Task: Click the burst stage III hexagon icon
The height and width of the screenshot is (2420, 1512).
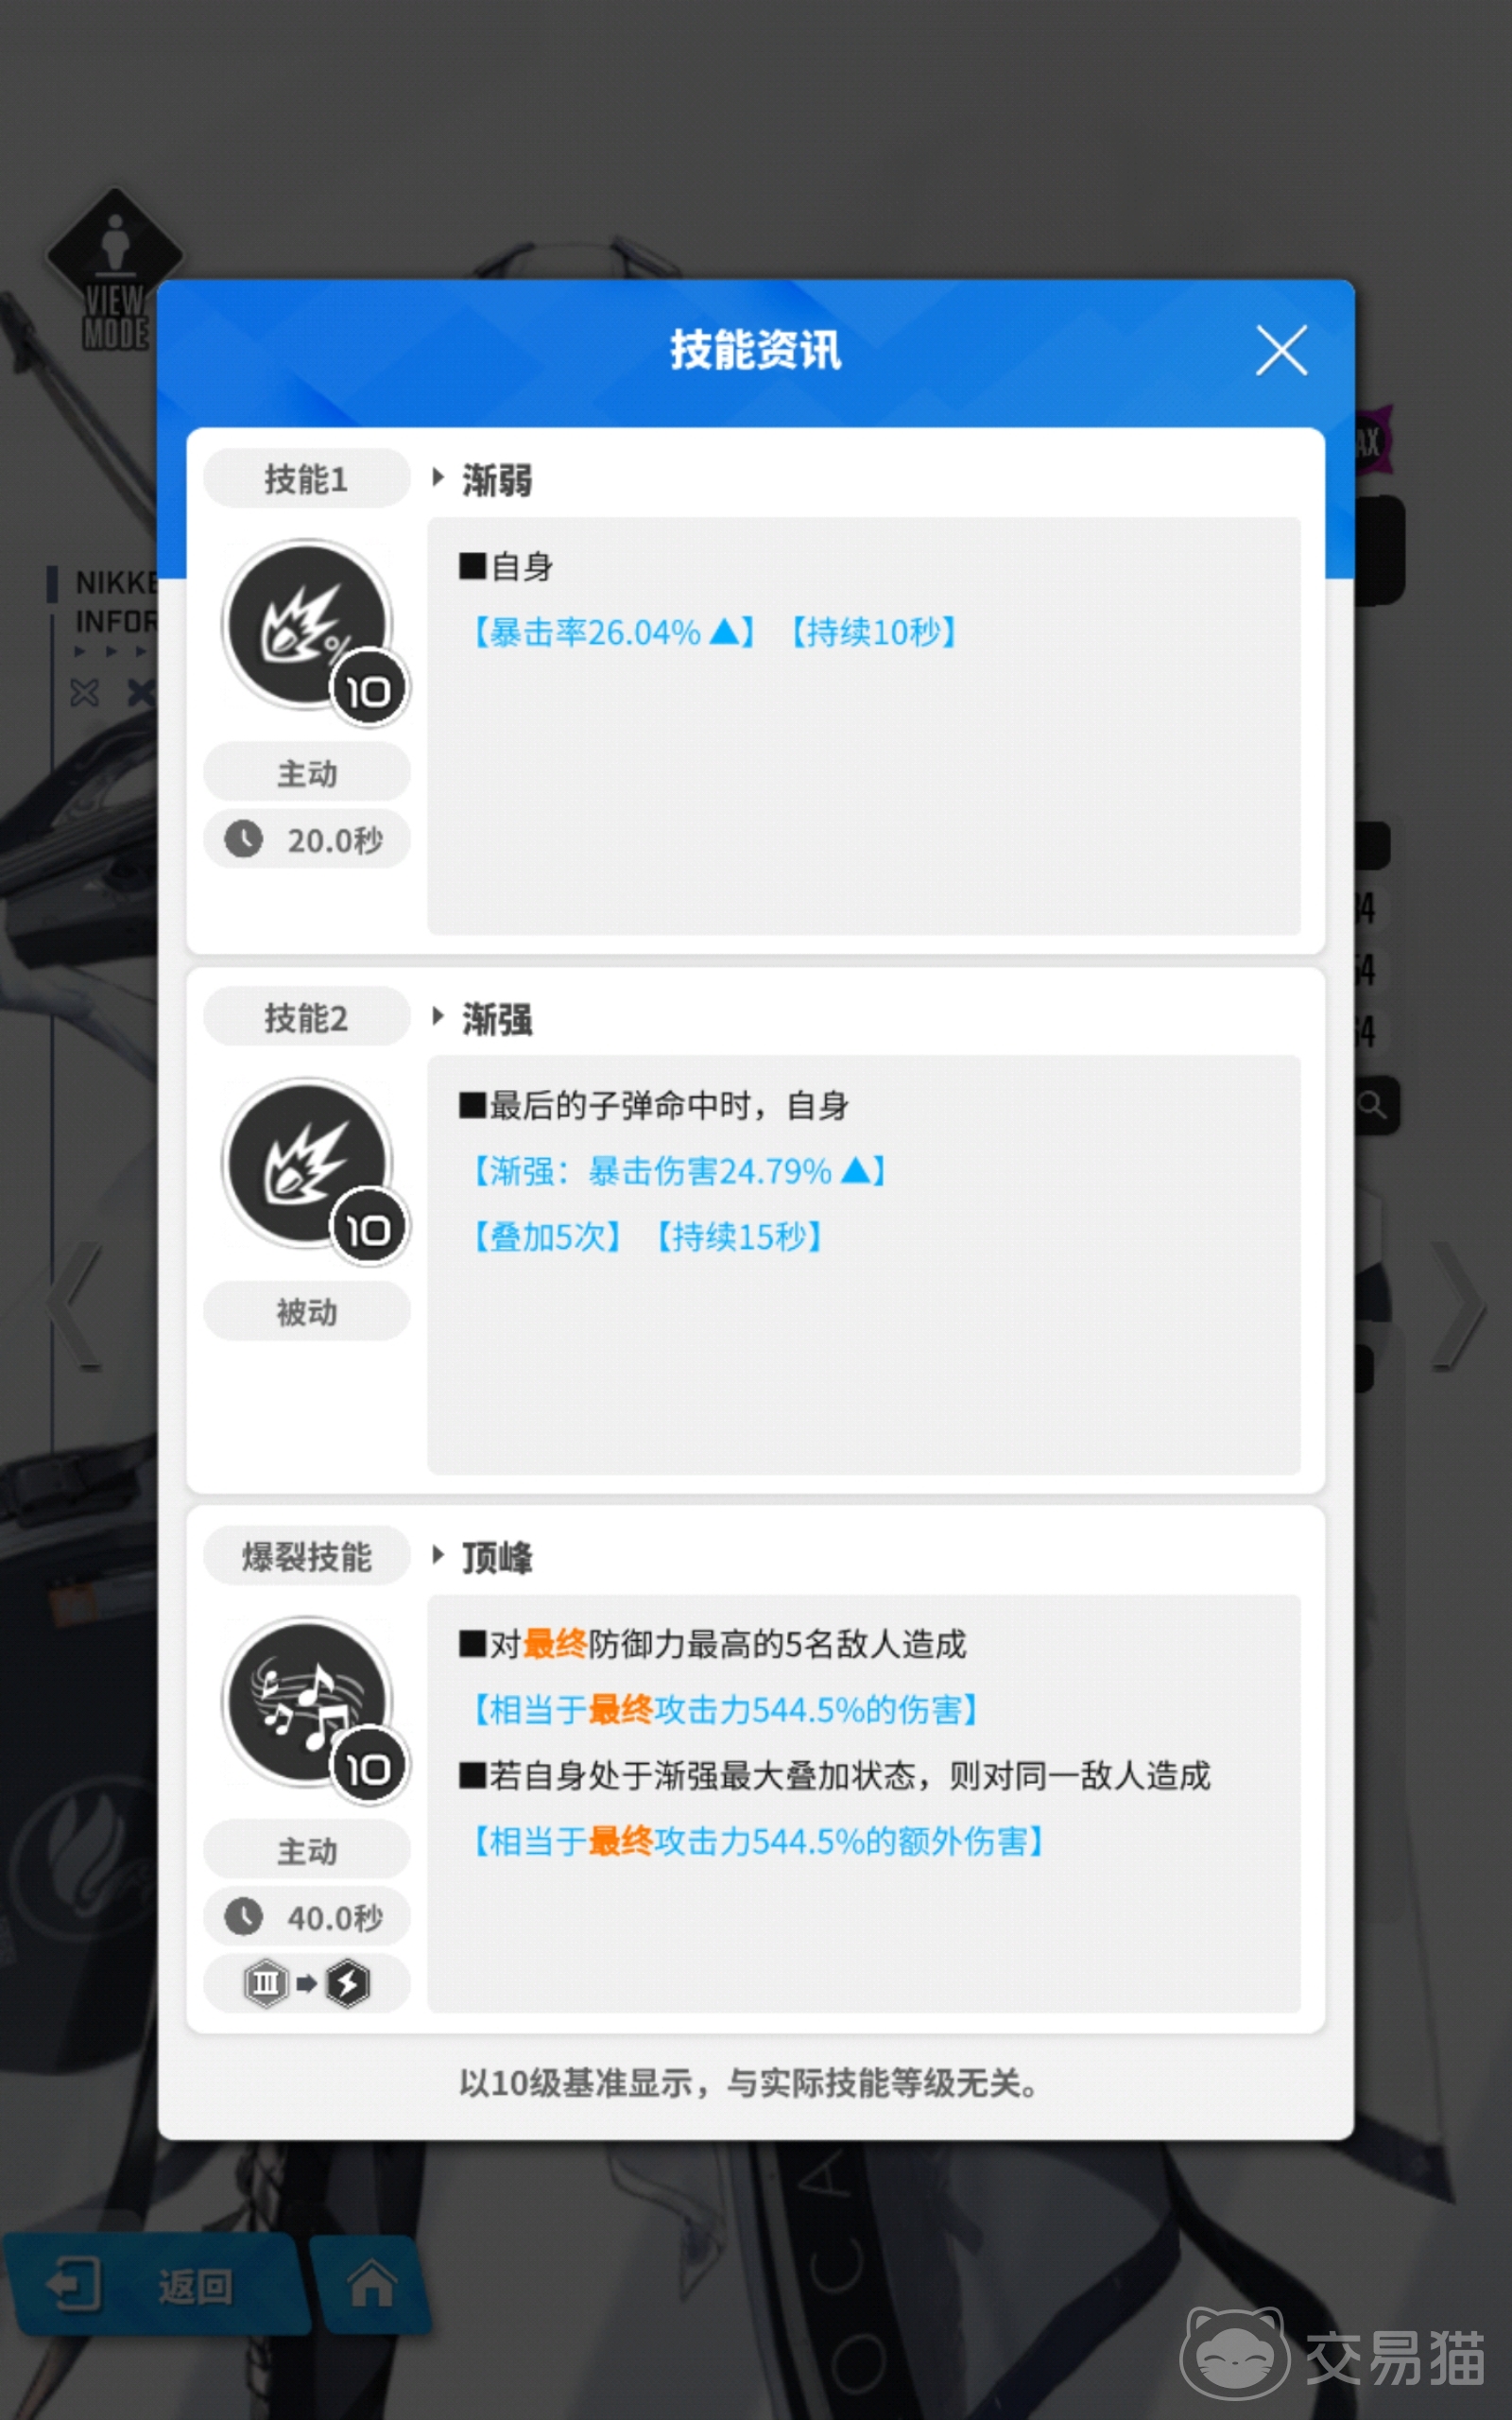Action: (266, 1983)
